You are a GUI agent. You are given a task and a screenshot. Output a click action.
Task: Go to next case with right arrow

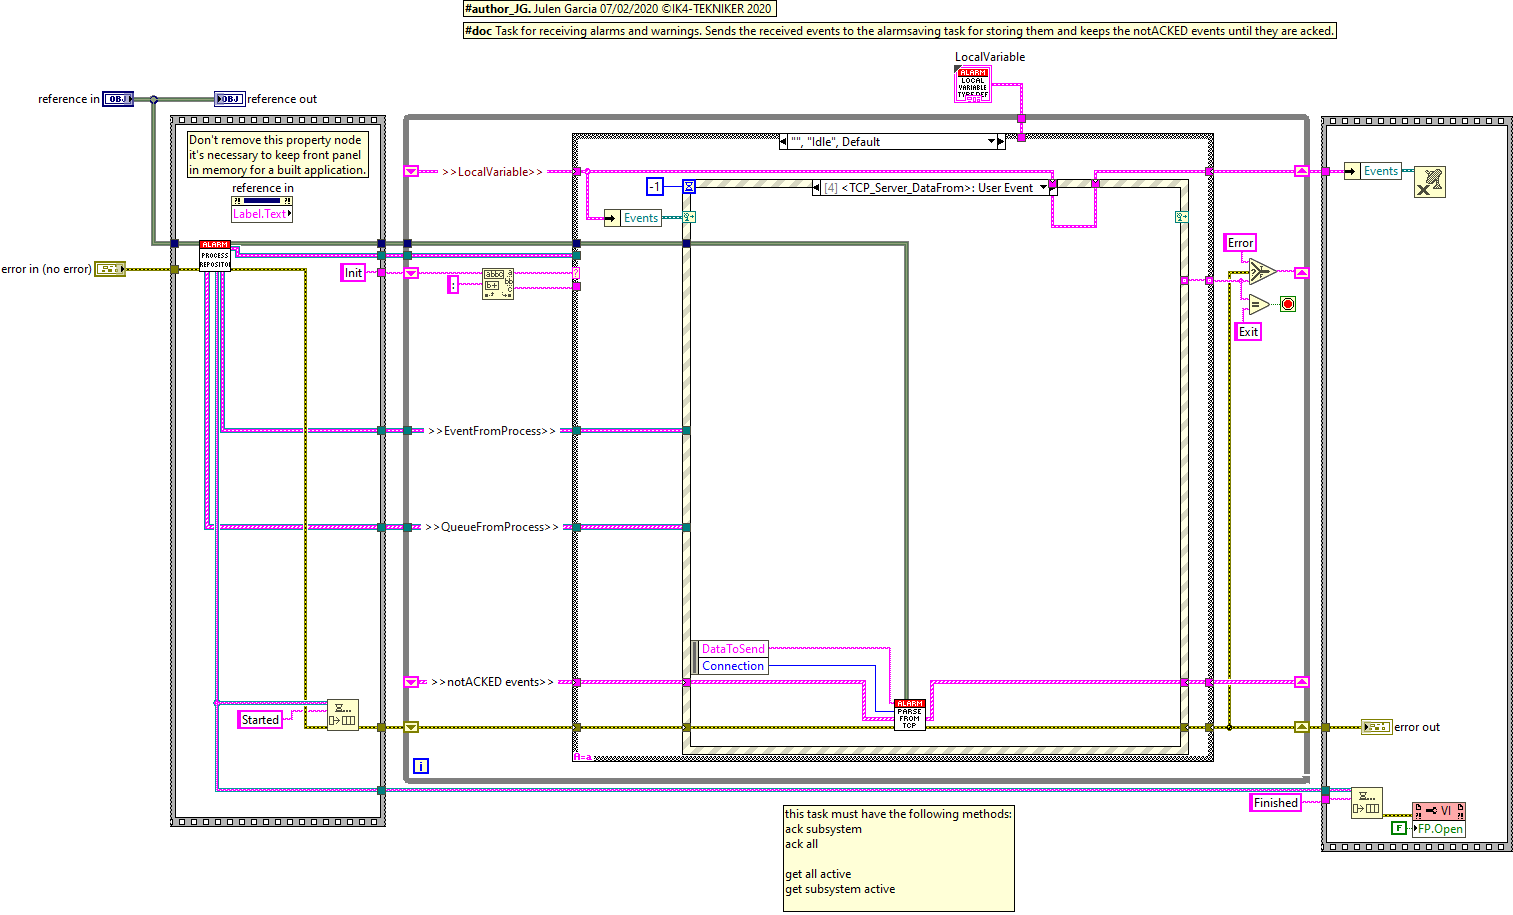pyautogui.click(x=1001, y=142)
